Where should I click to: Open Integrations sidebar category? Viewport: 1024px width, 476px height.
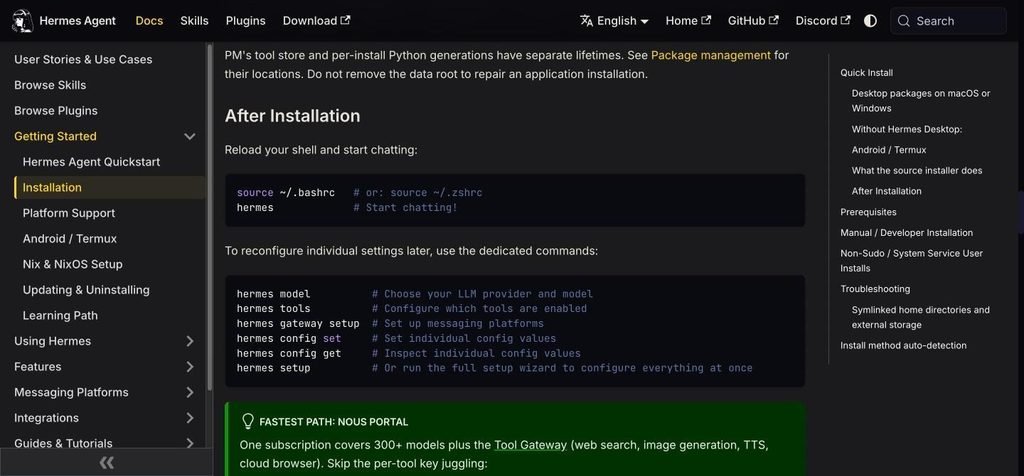pos(46,418)
